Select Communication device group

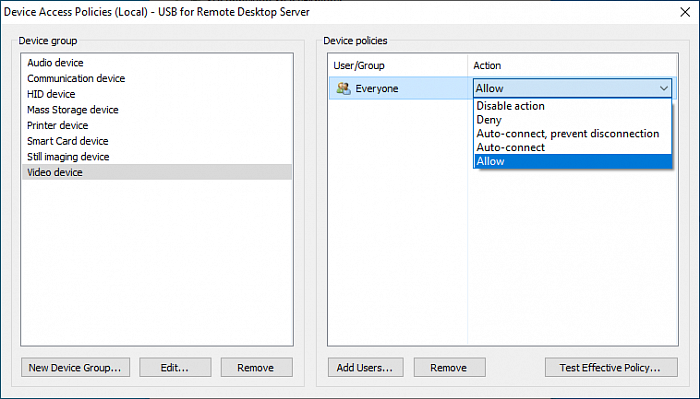[157, 79]
